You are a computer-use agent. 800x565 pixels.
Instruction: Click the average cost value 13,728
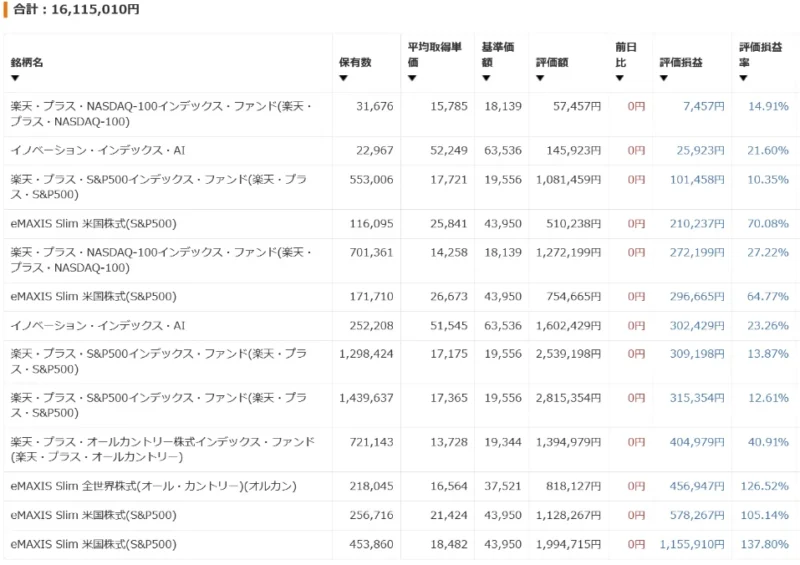click(x=448, y=442)
